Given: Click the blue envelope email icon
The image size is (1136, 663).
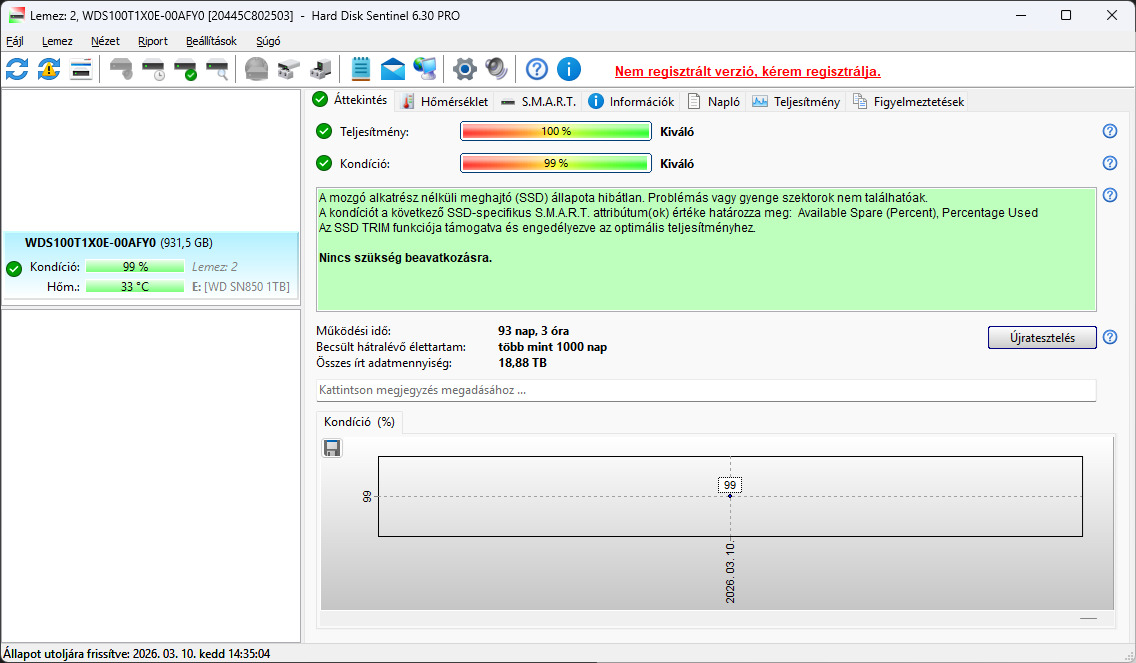Looking at the screenshot, I should click(393, 70).
